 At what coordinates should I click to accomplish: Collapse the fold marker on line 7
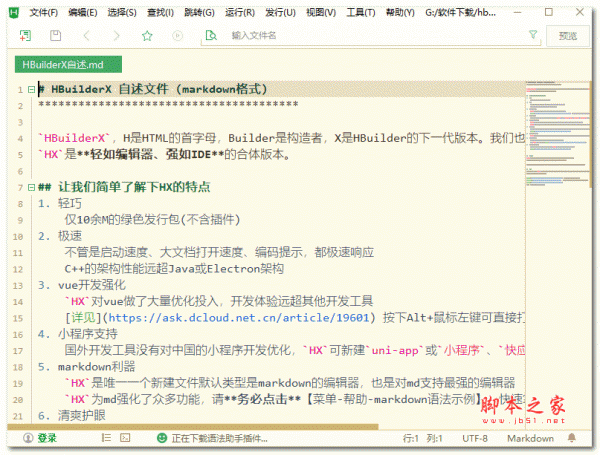click(x=31, y=187)
